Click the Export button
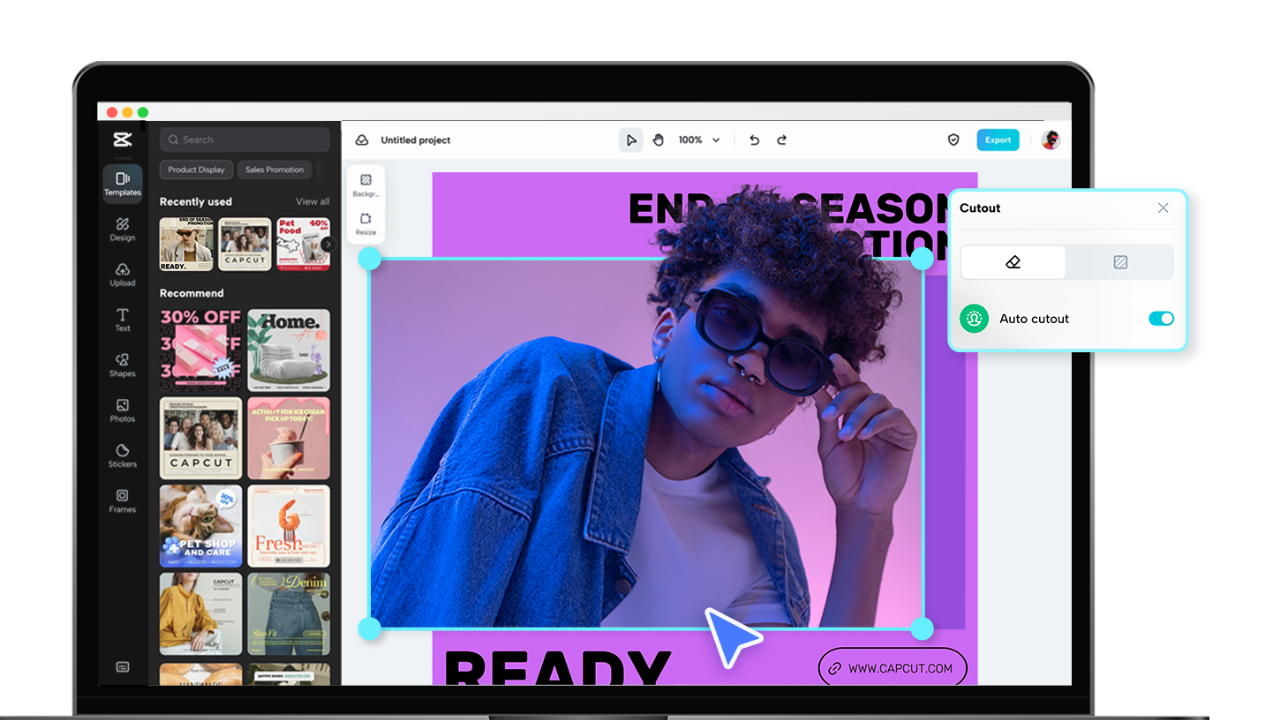Image resolution: width=1280 pixels, height=720 pixels. (997, 140)
